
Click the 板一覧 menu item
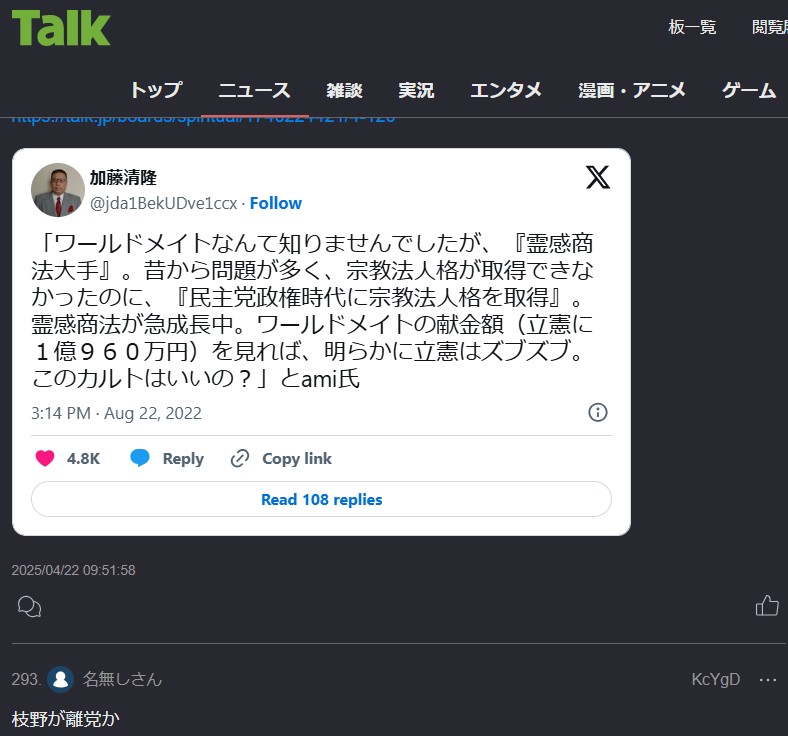(692, 27)
